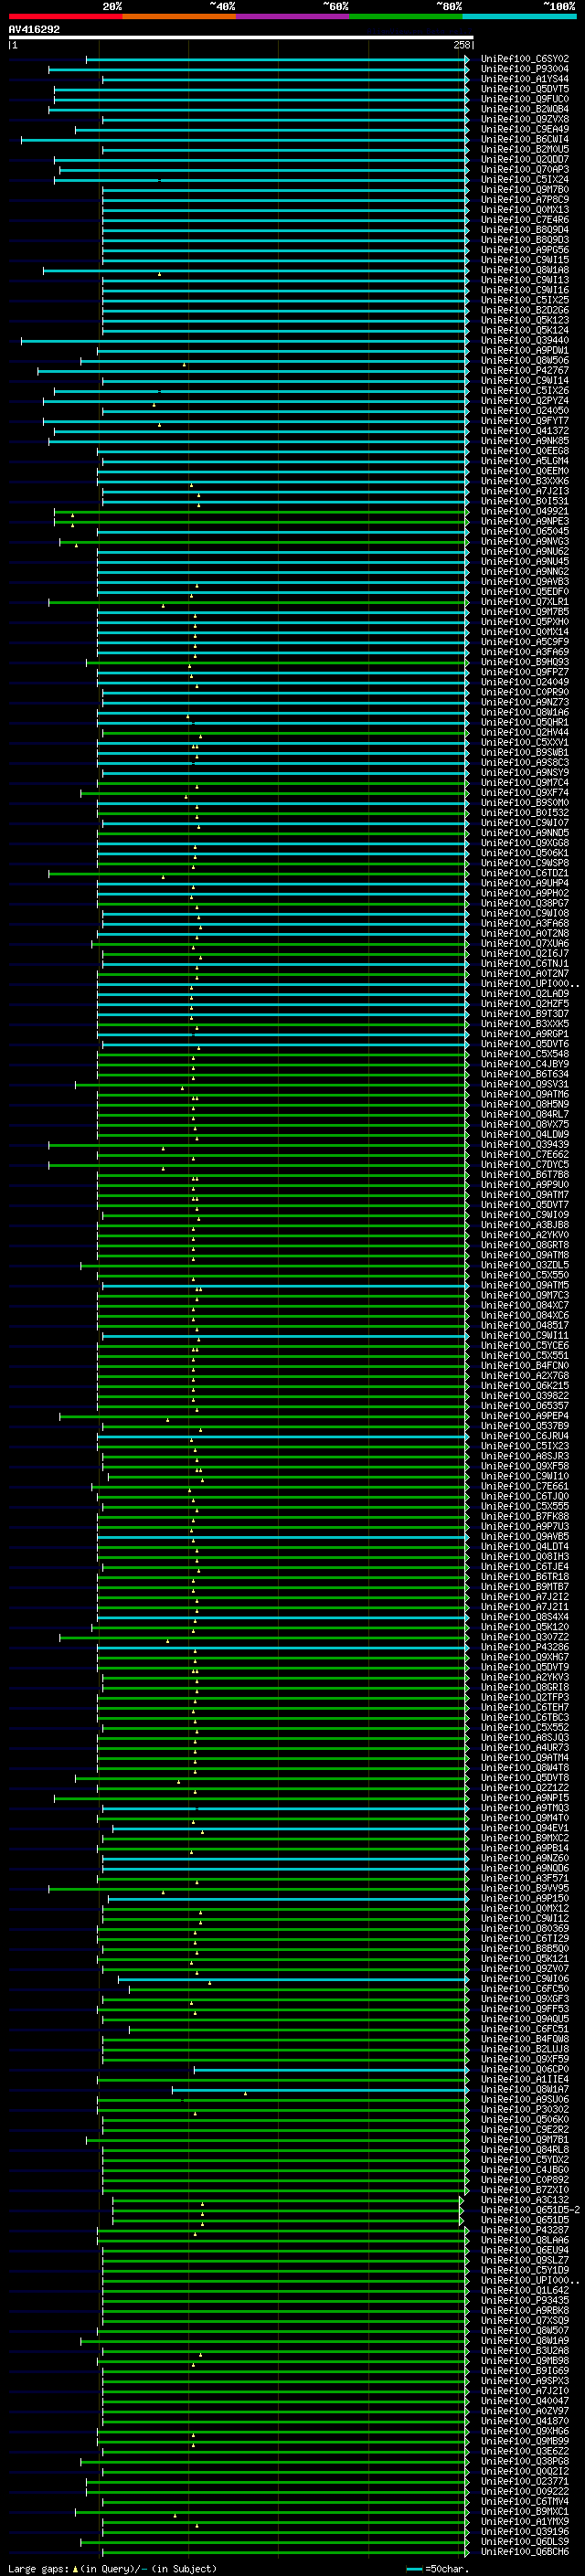The width and height of the screenshot is (585, 2576).
Task: Select hit UniRef100_B3XXK6
Action: point(525,481)
